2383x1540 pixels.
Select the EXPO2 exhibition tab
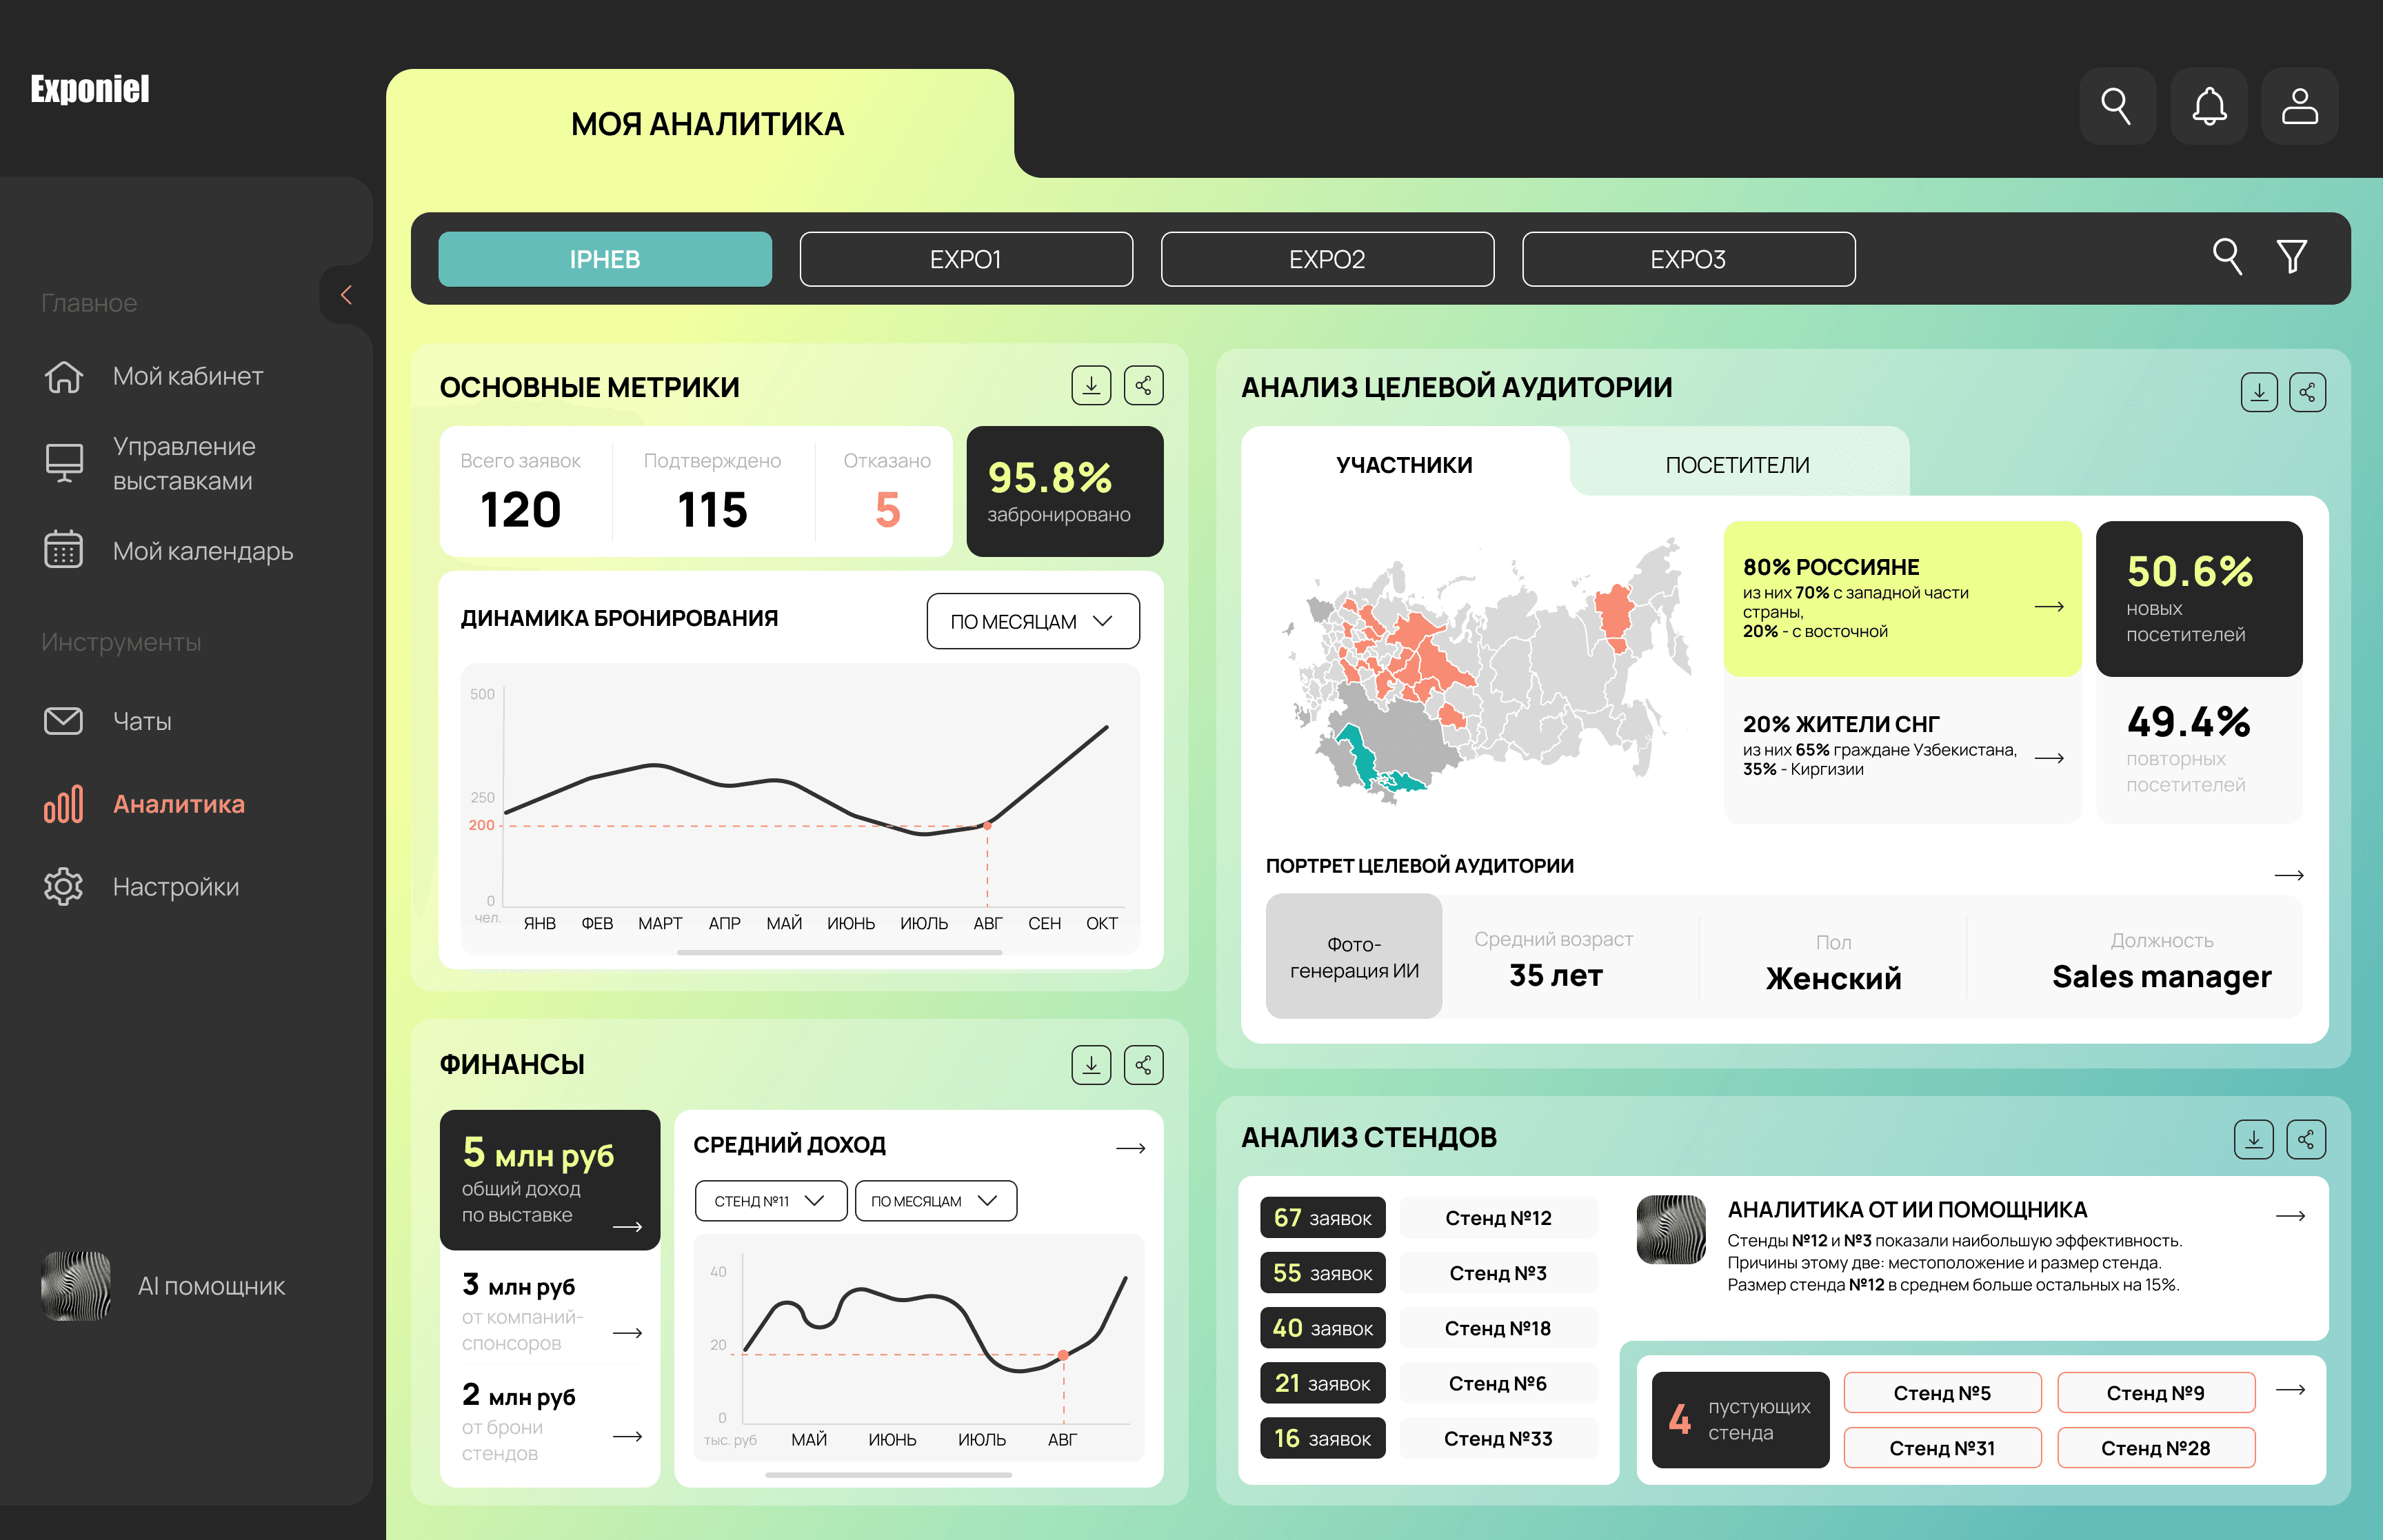[x=1326, y=259]
